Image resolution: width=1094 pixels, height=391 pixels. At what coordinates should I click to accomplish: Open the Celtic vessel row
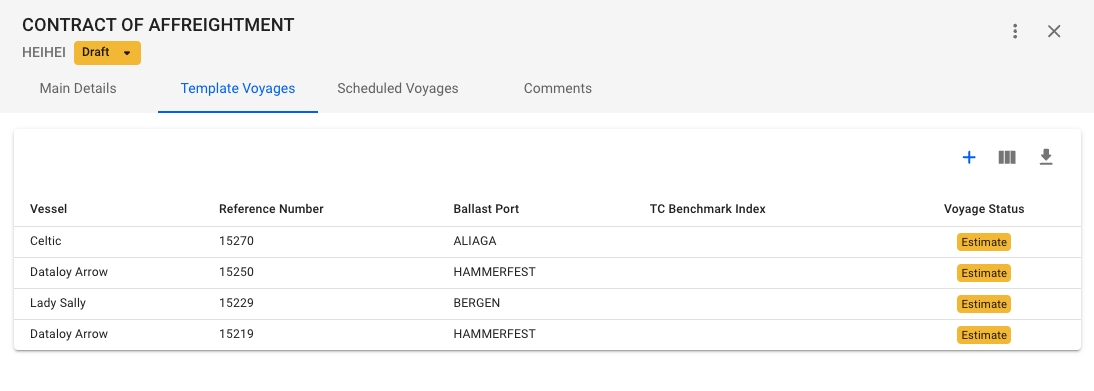point(547,242)
